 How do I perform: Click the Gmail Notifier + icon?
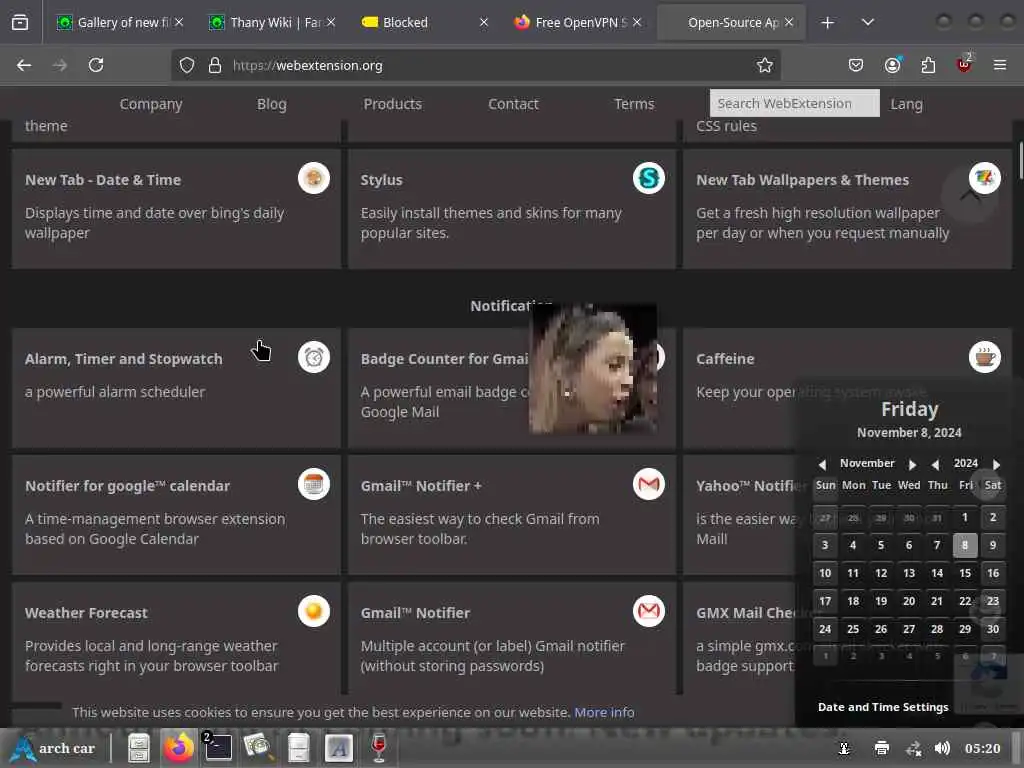pos(648,485)
